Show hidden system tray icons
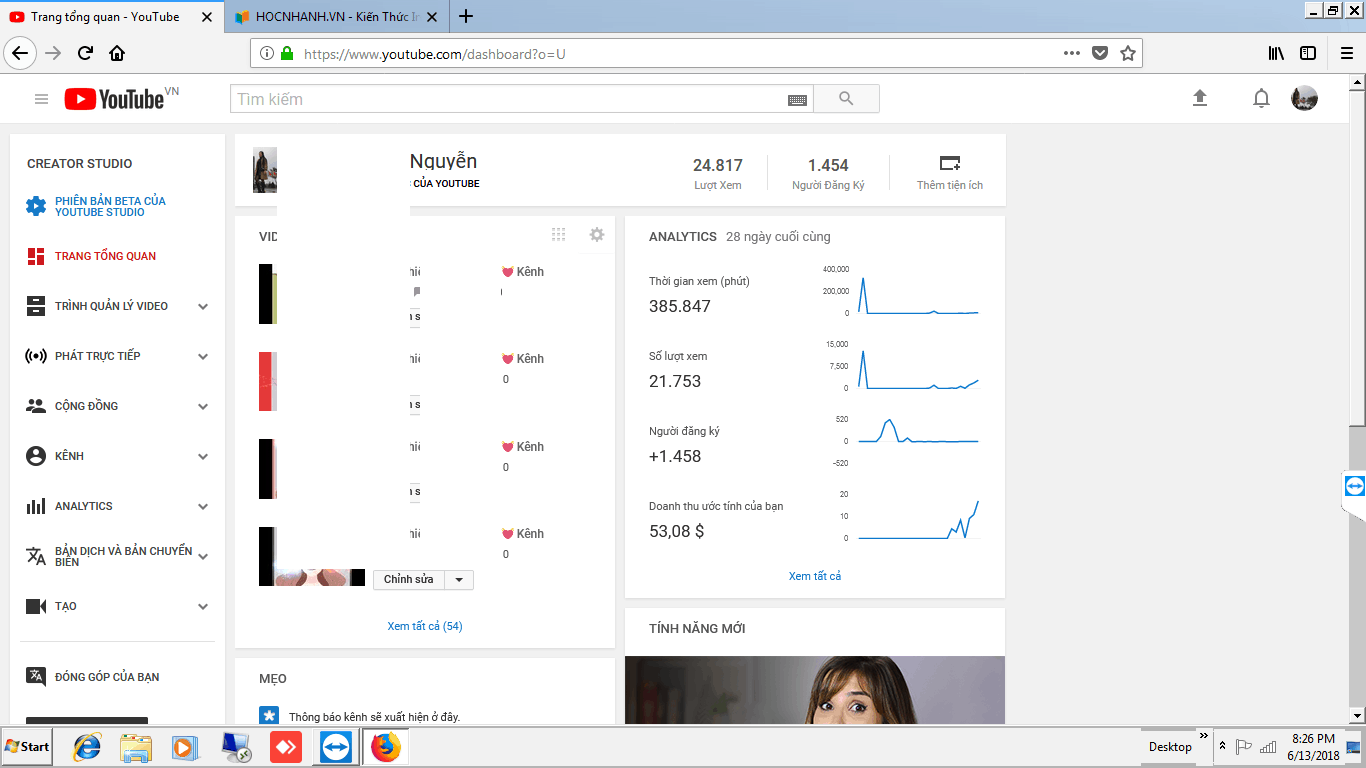 1222,746
